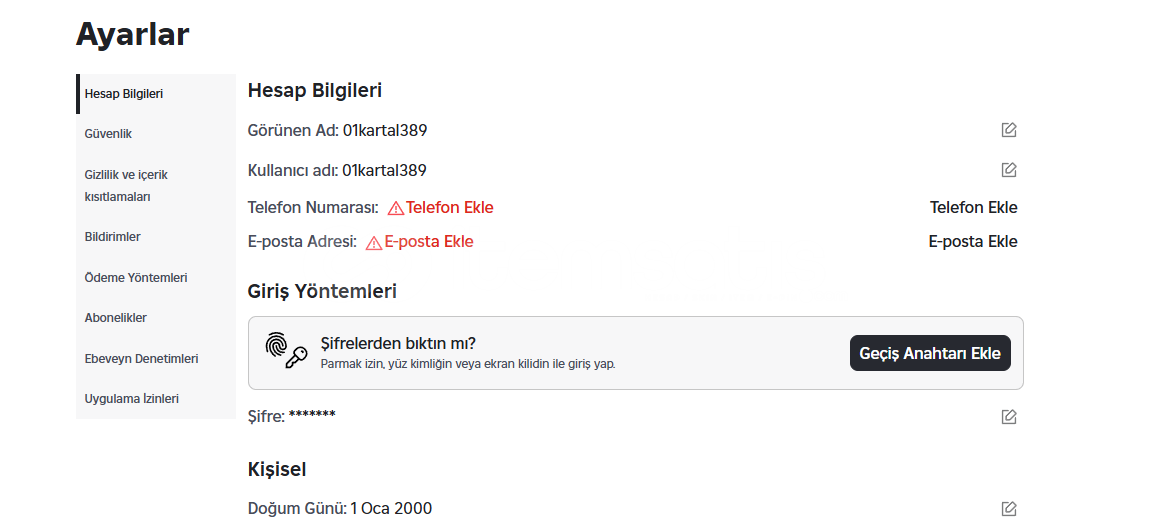The image size is (1150, 528).
Task: Click the black E-posta Ekle button at right
Action: coord(973,241)
